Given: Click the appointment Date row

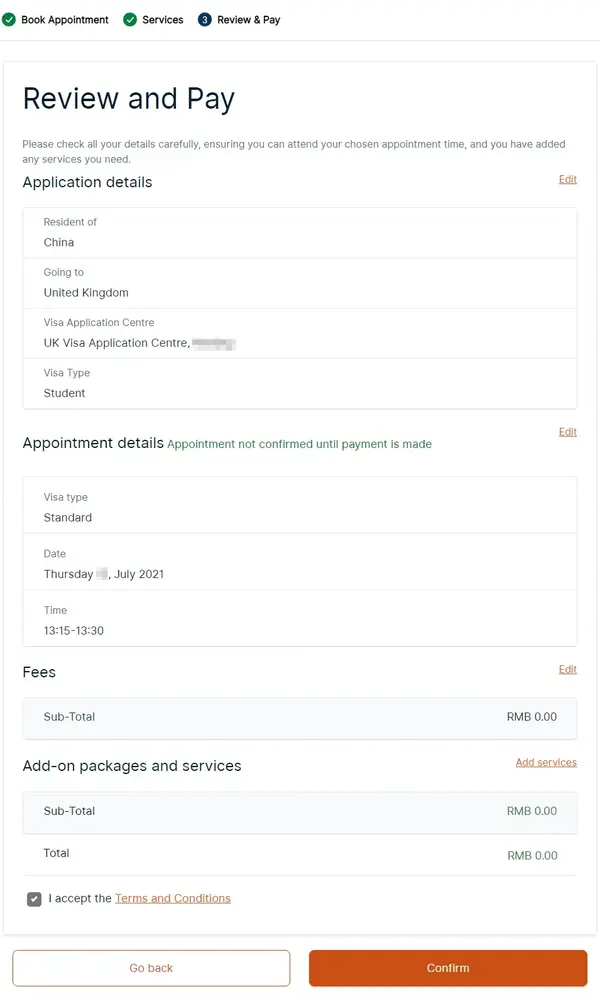Looking at the screenshot, I should pos(300,564).
